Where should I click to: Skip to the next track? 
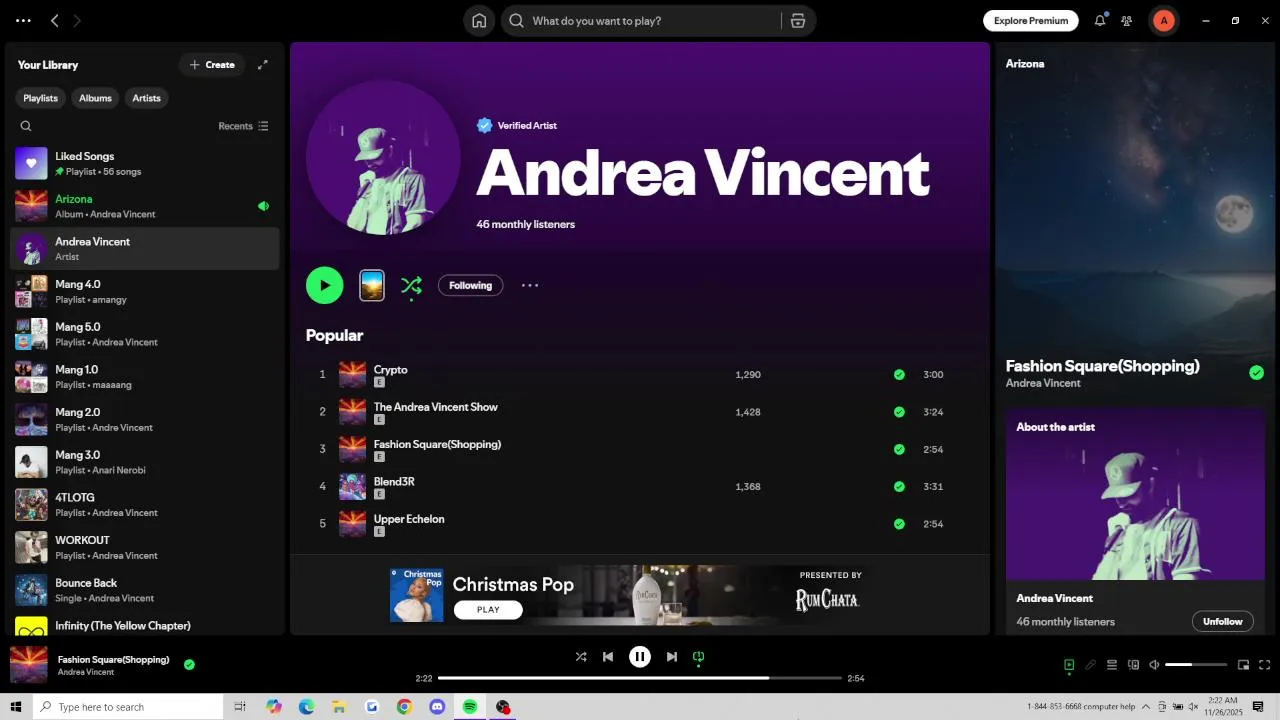tap(672, 657)
